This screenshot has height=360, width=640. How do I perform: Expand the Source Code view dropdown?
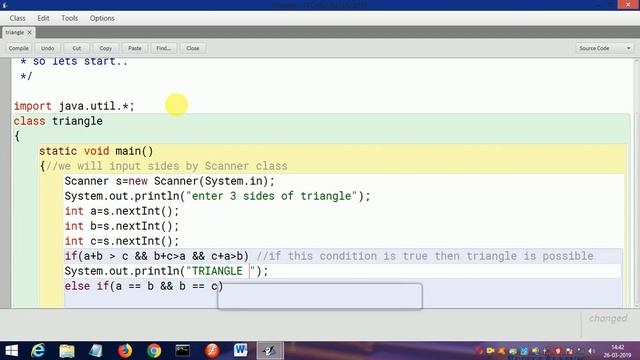[x=605, y=48]
